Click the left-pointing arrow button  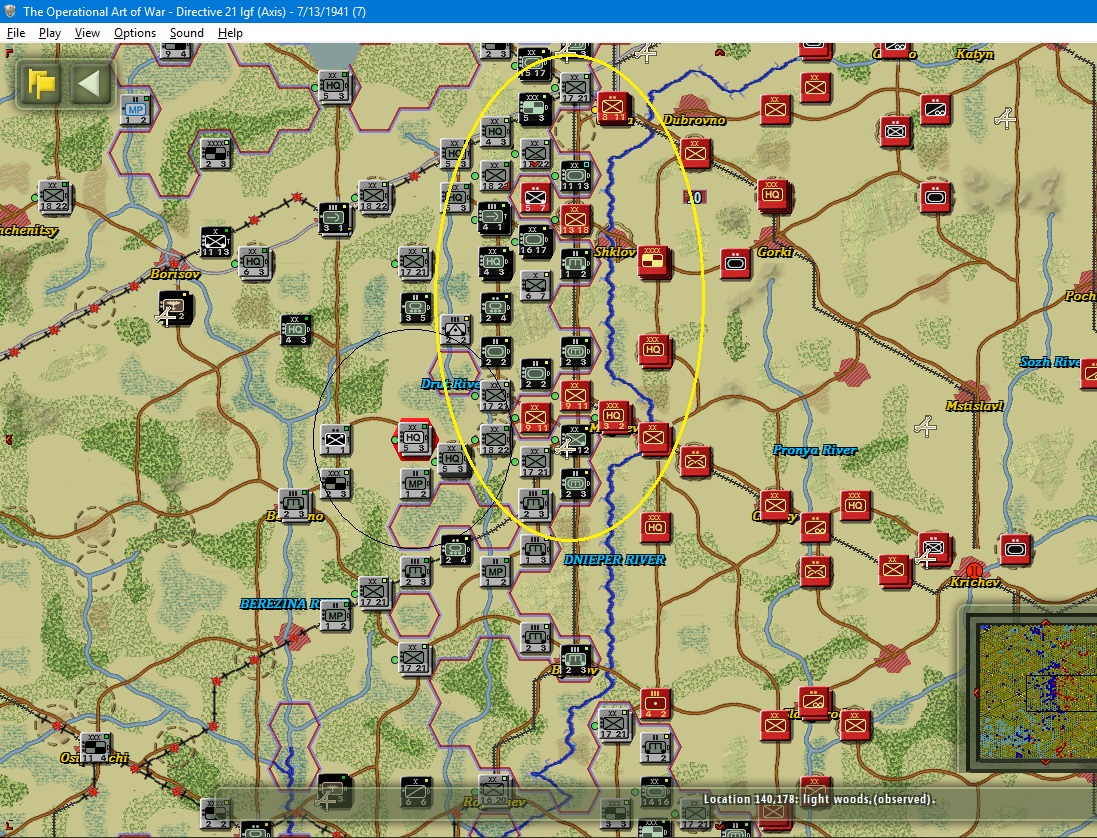tap(91, 84)
